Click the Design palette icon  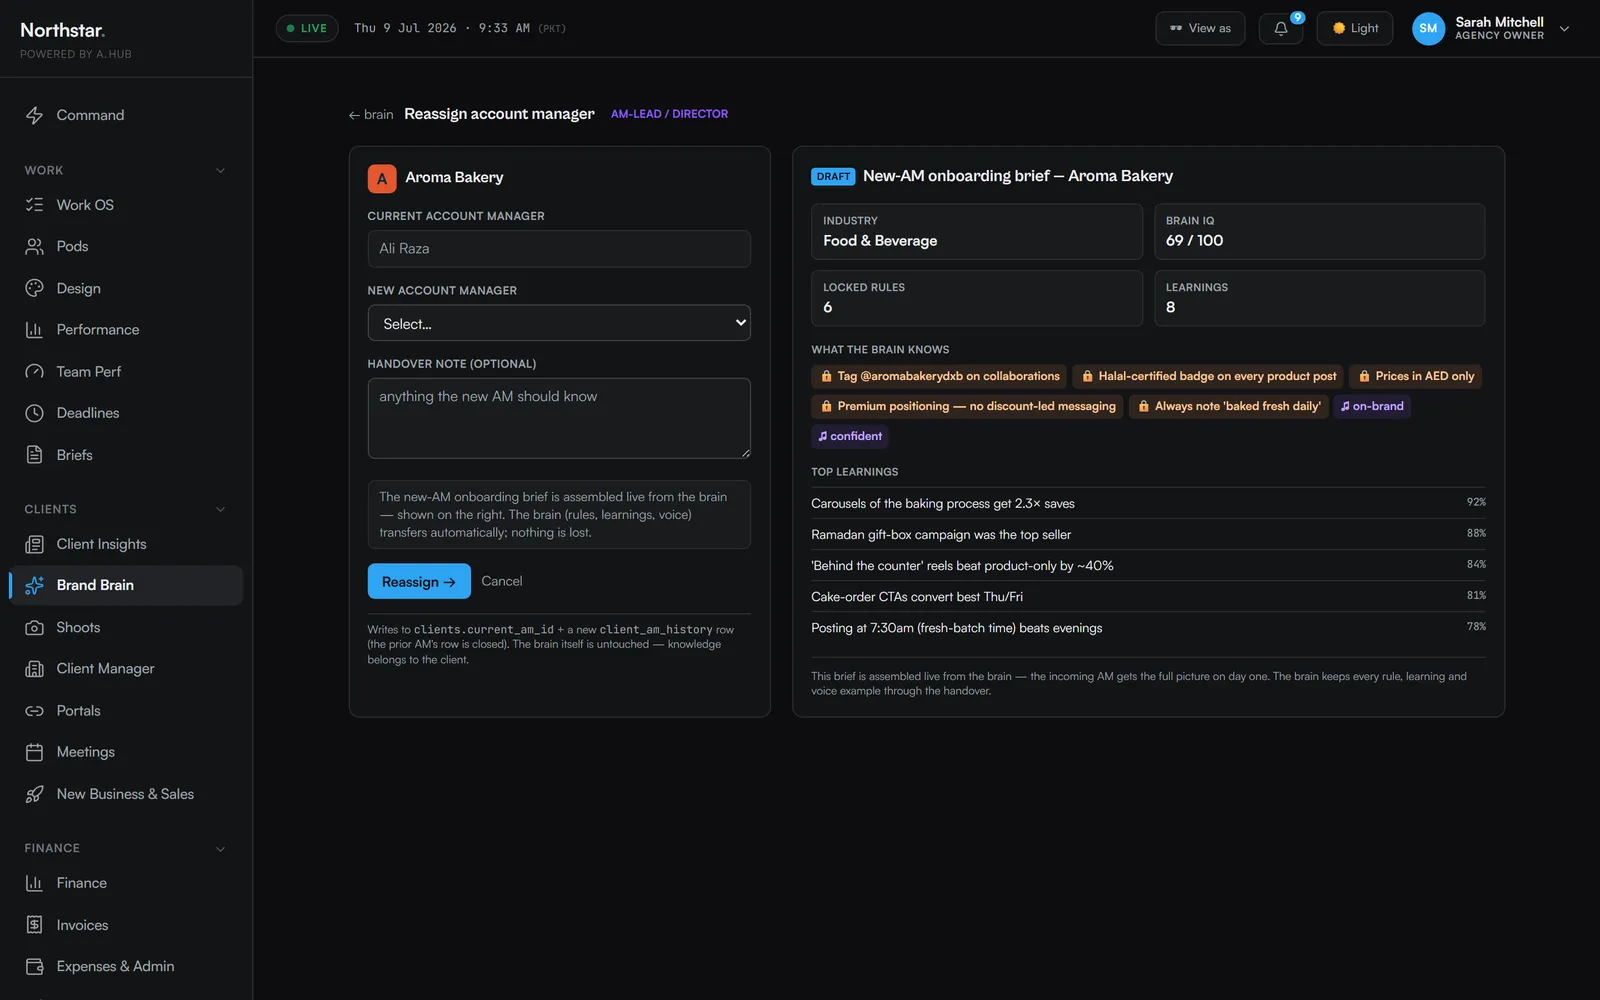tap(34, 288)
